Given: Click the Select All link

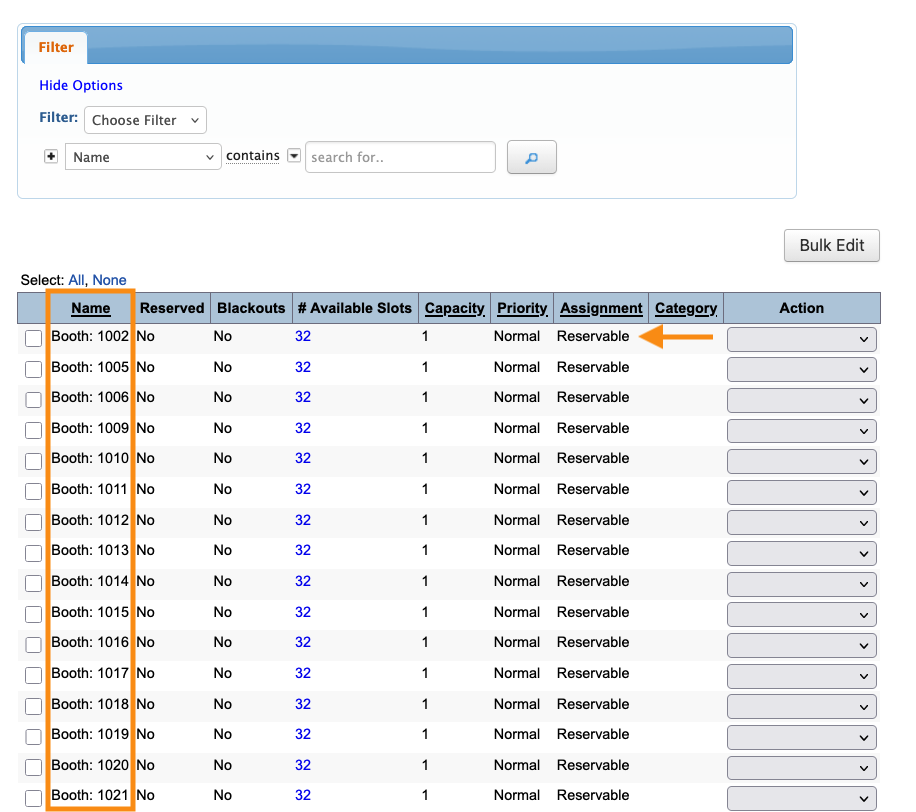Looking at the screenshot, I should [x=76, y=280].
